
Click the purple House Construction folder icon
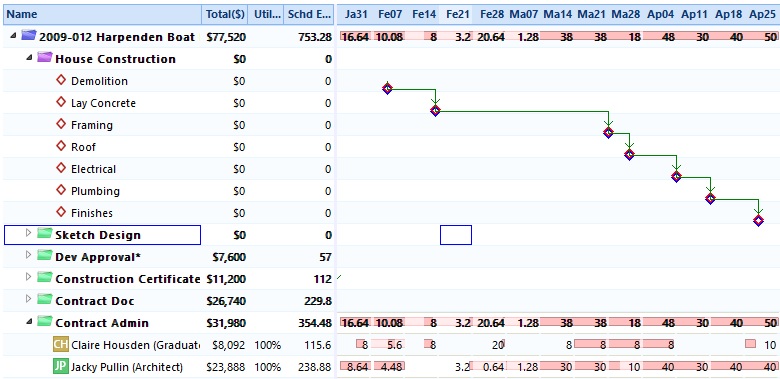tap(45, 57)
